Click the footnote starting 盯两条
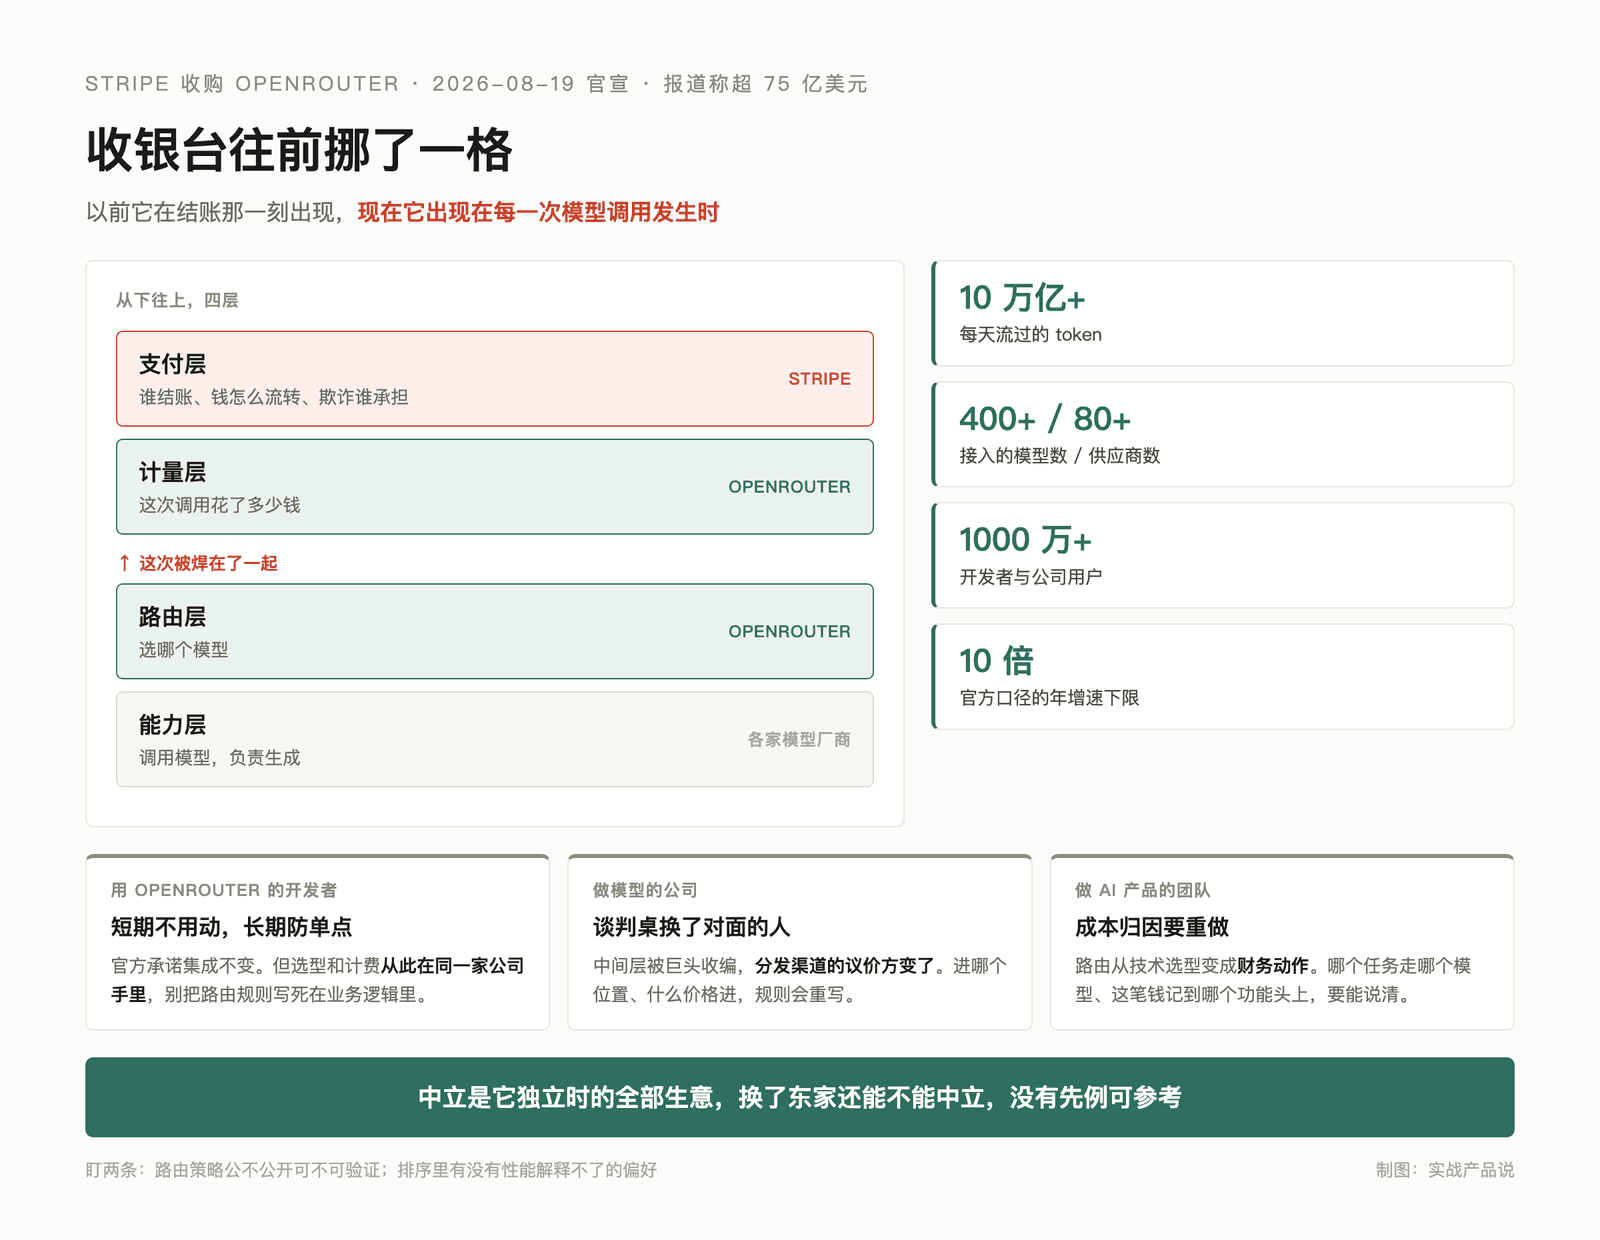Image resolution: width=1600 pixels, height=1240 pixels. 371,1170
